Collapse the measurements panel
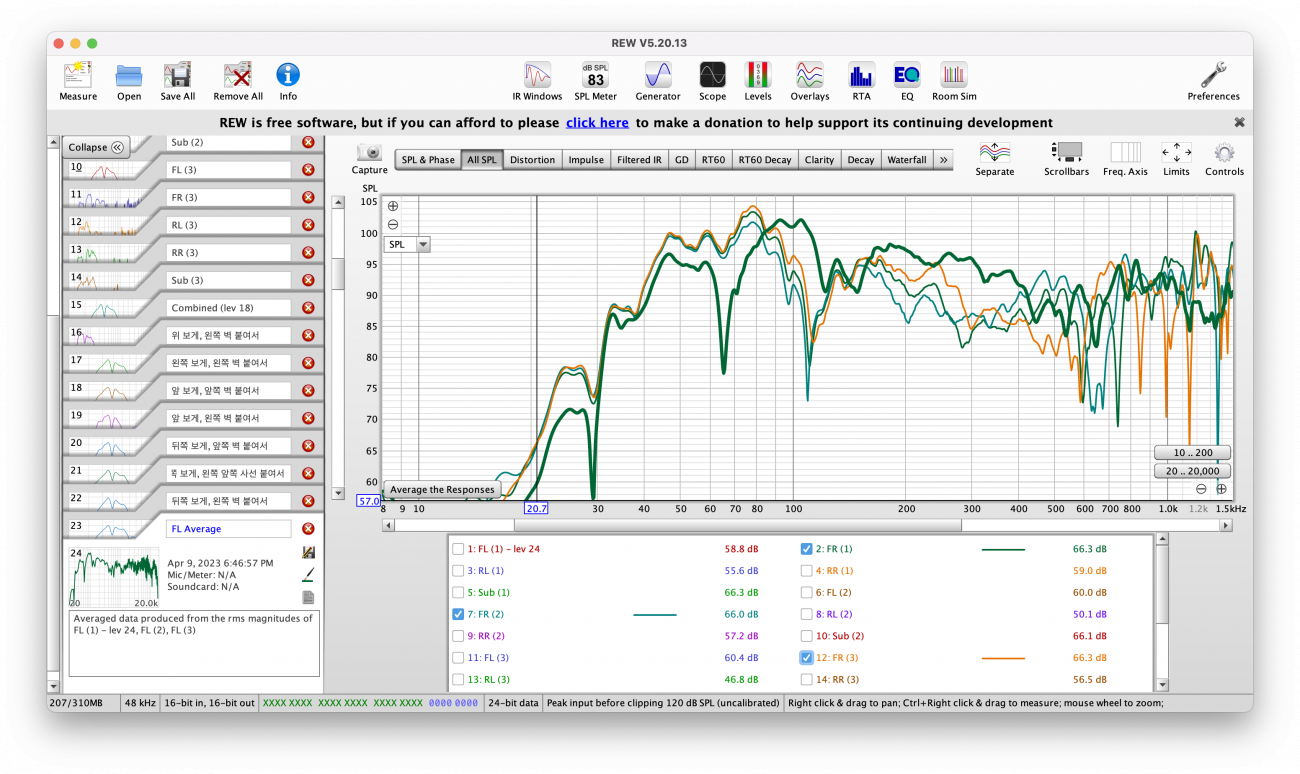This screenshot has height=774, width=1300. coord(97,147)
